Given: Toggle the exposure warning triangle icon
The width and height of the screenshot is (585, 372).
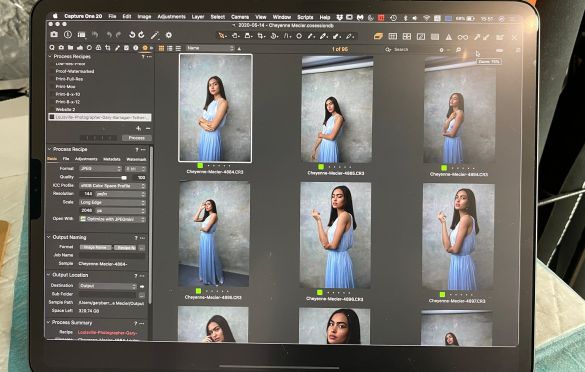Looking at the screenshot, I should pyautogui.click(x=448, y=37).
